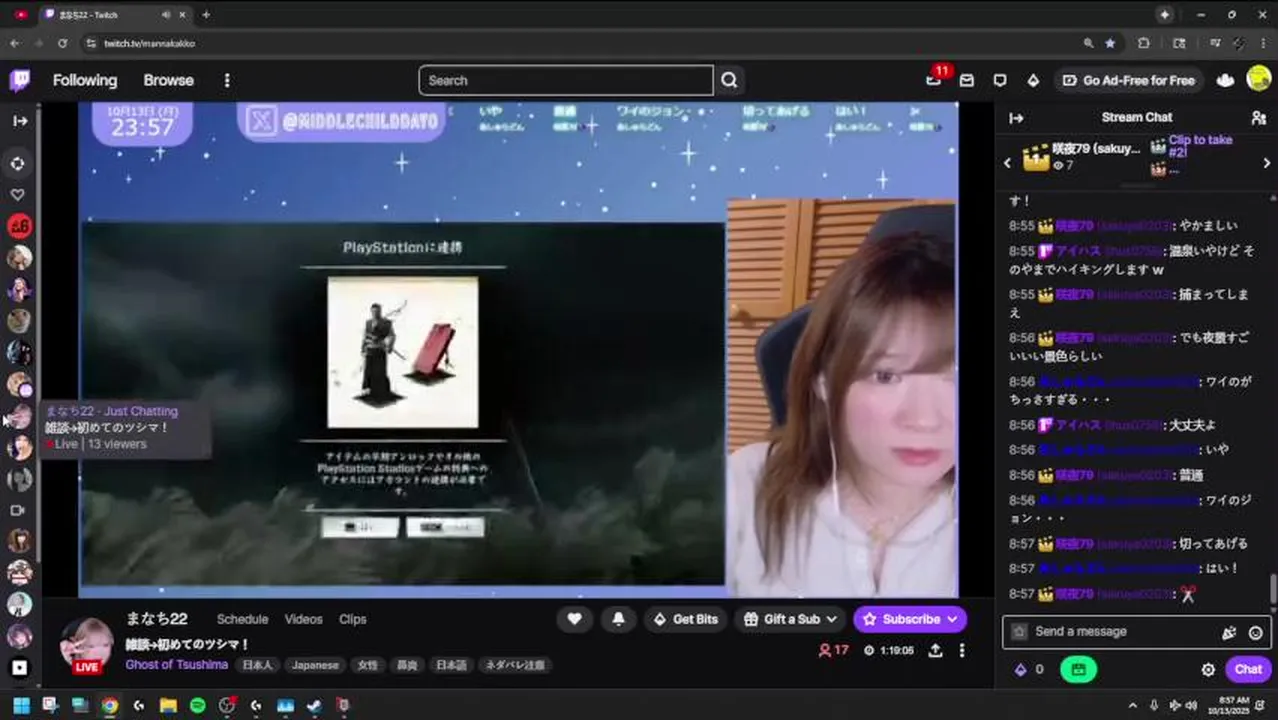Screen dimensions: 1278x720
Task: Open the channel Schedule tab
Action: point(242,619)
